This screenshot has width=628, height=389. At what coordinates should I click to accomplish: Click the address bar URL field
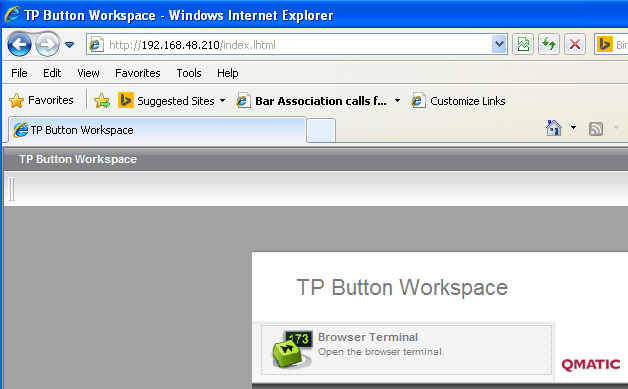(296, 44)
